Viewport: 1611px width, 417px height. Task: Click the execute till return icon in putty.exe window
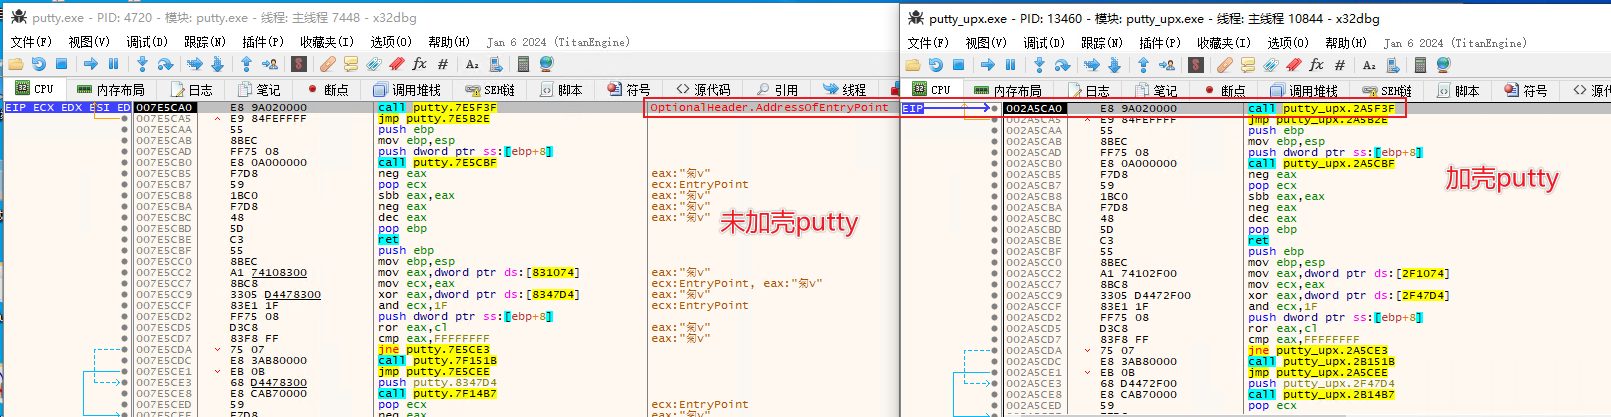click(247, 64)
